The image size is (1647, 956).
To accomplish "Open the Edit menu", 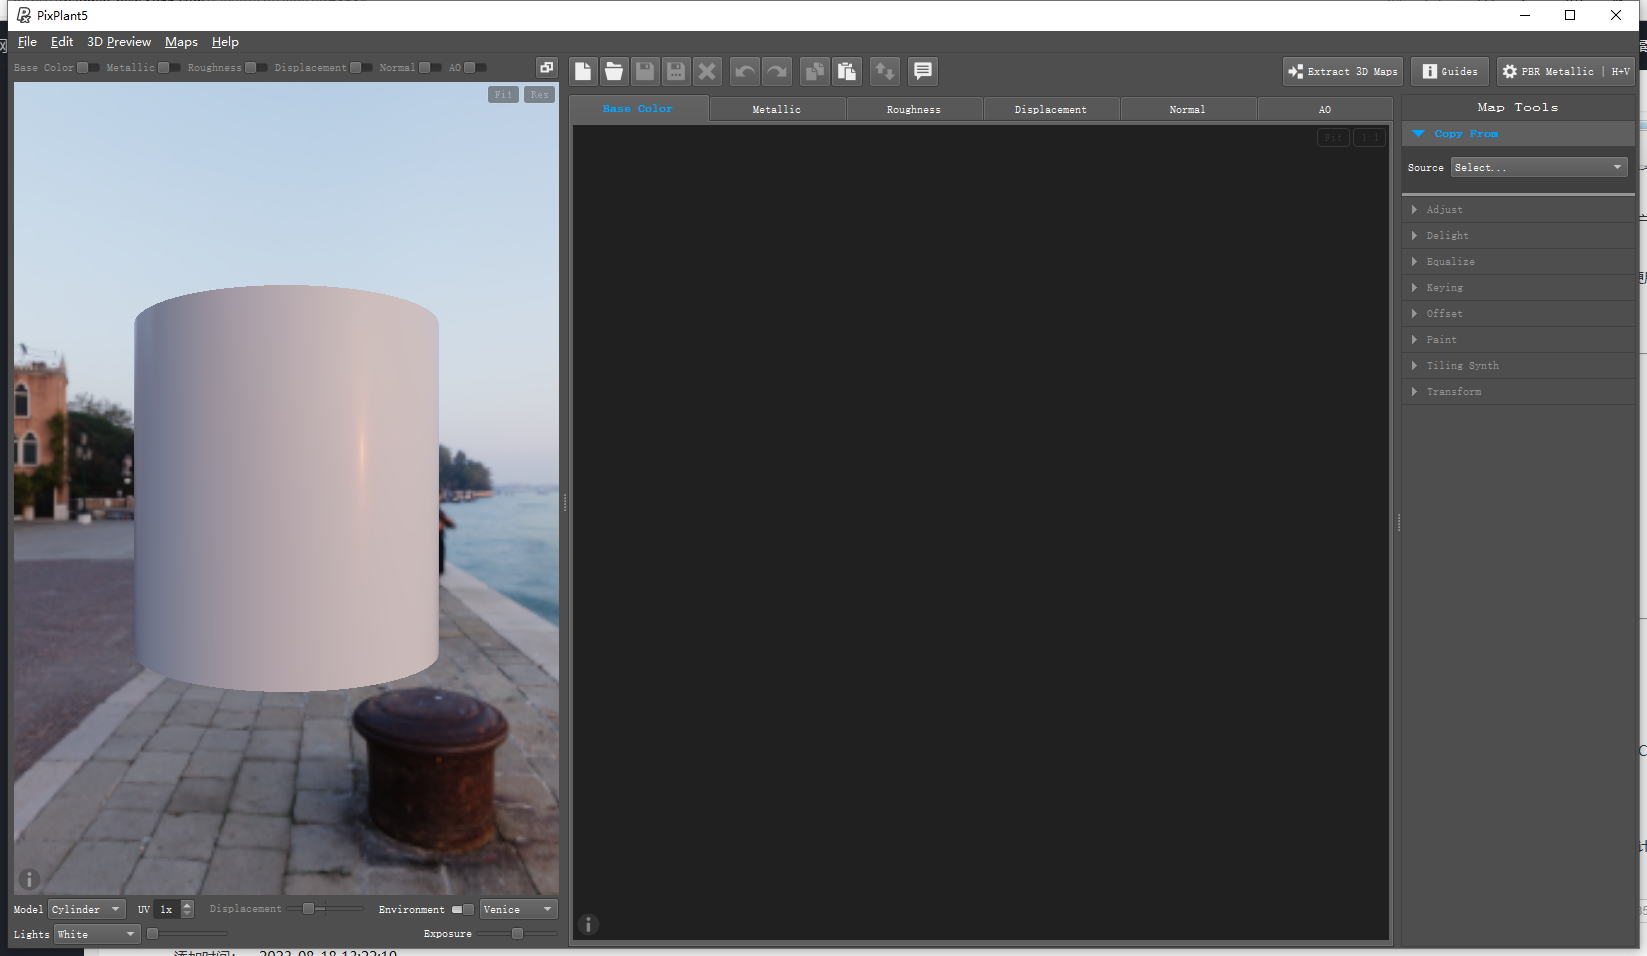I will pos(62,42).
